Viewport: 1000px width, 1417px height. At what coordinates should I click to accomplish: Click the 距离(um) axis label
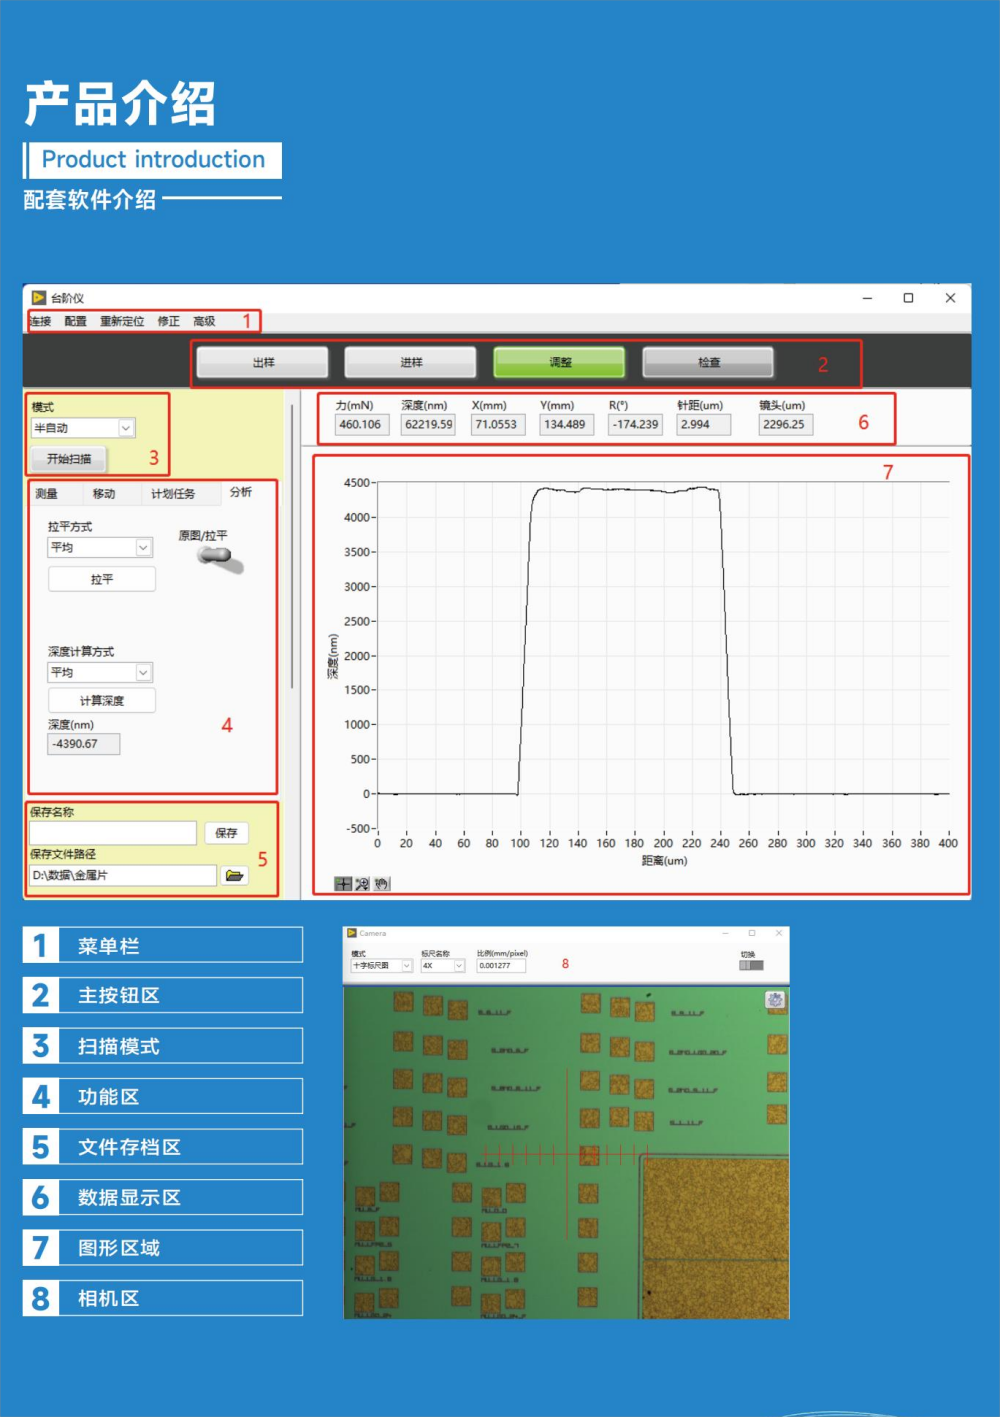click(664, 861)
